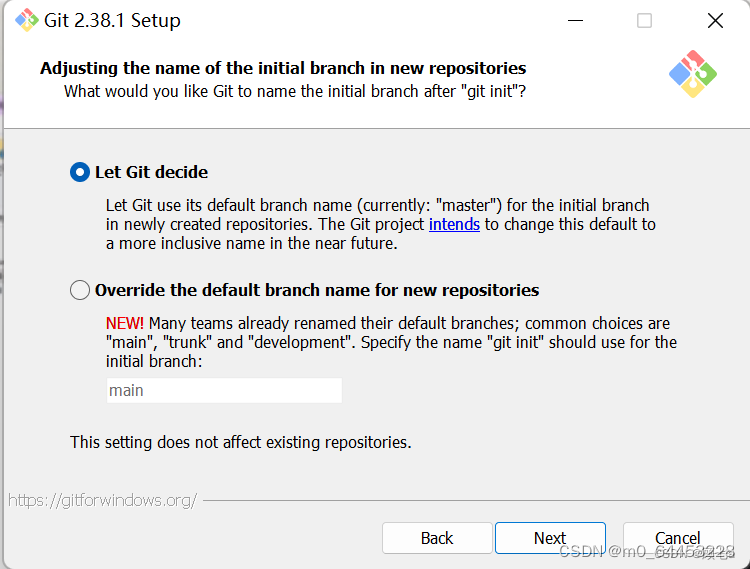Click the "Let Git decide" label text
This screenshot has width=750, height=569.
coord(152,172)
